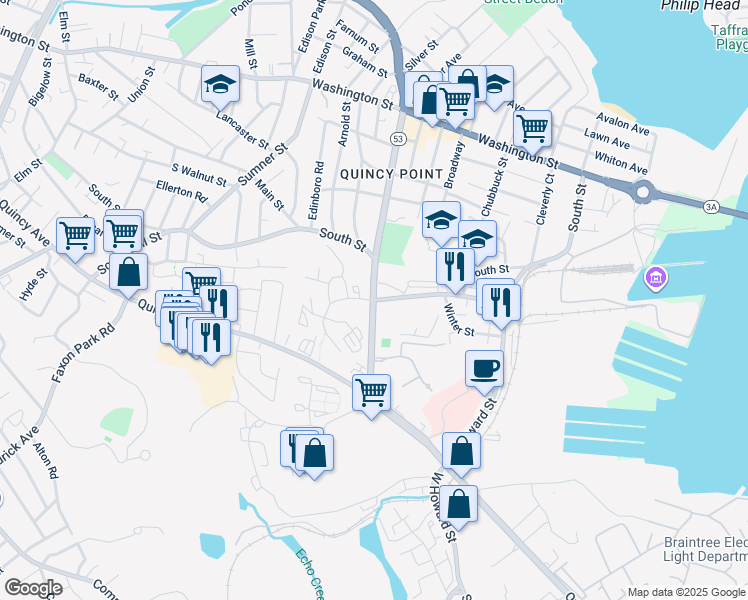
Task: Open the school marker directly below Quincy Point label
Action: tap(441, 220)
